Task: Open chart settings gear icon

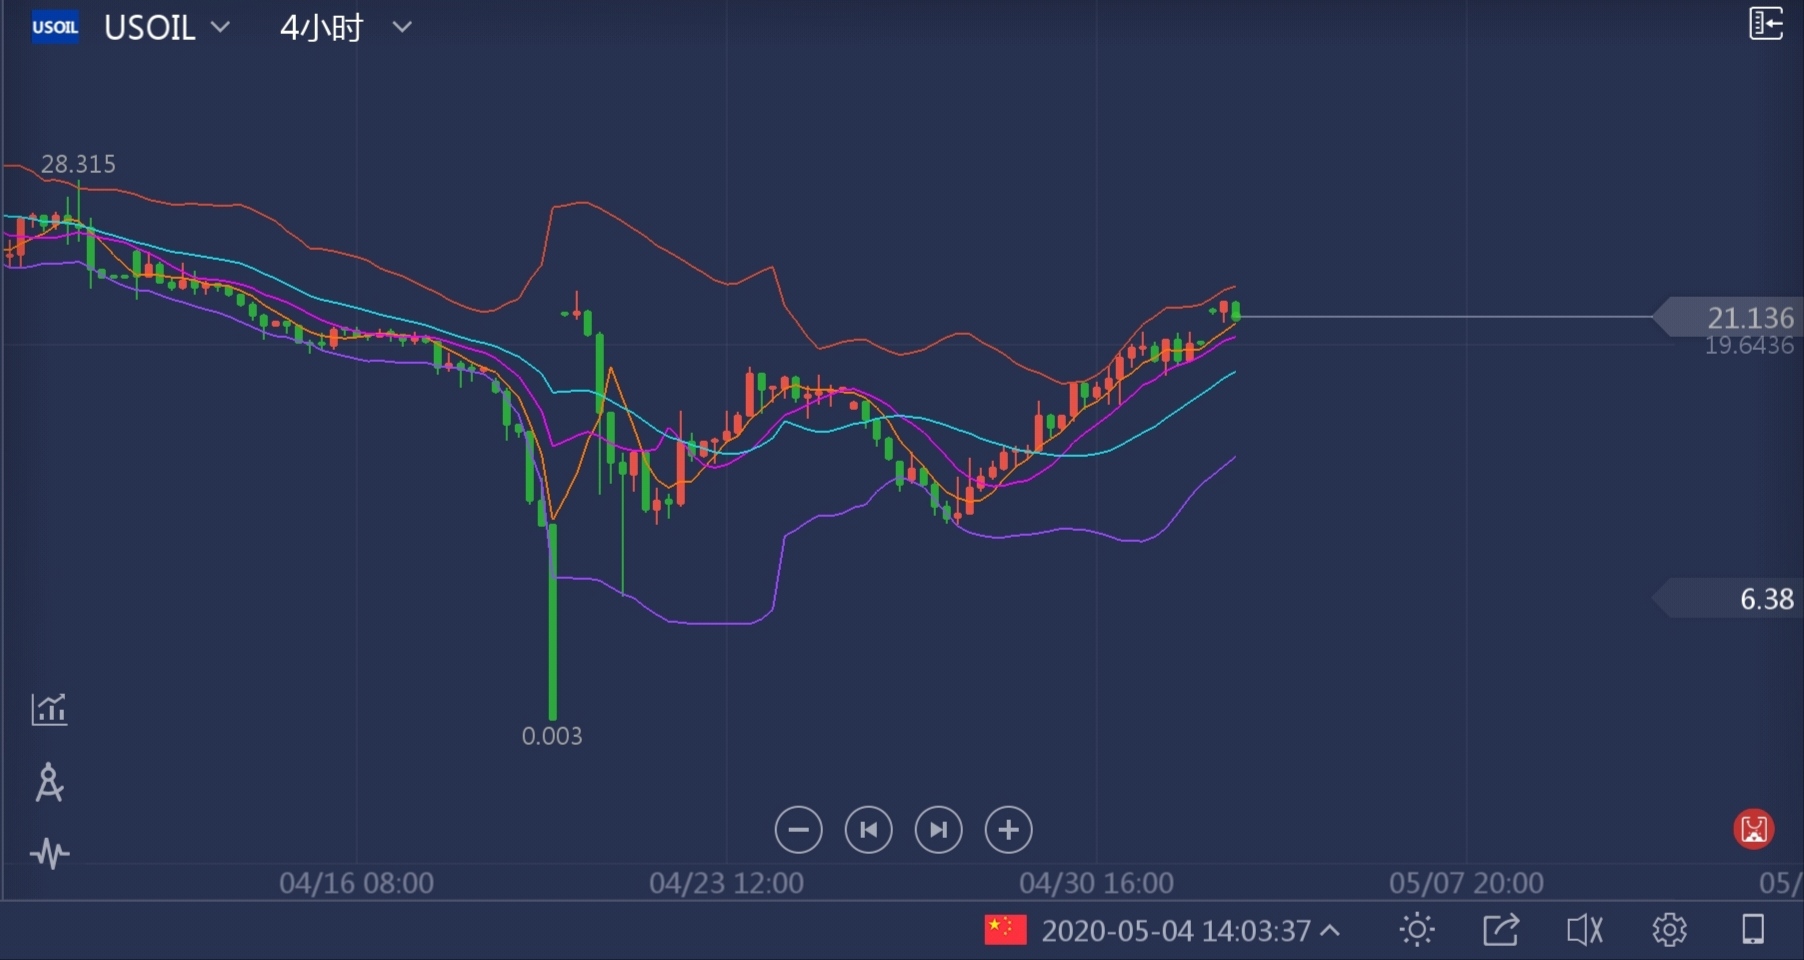Action: pyautogui.click(x=1669, y=930)
